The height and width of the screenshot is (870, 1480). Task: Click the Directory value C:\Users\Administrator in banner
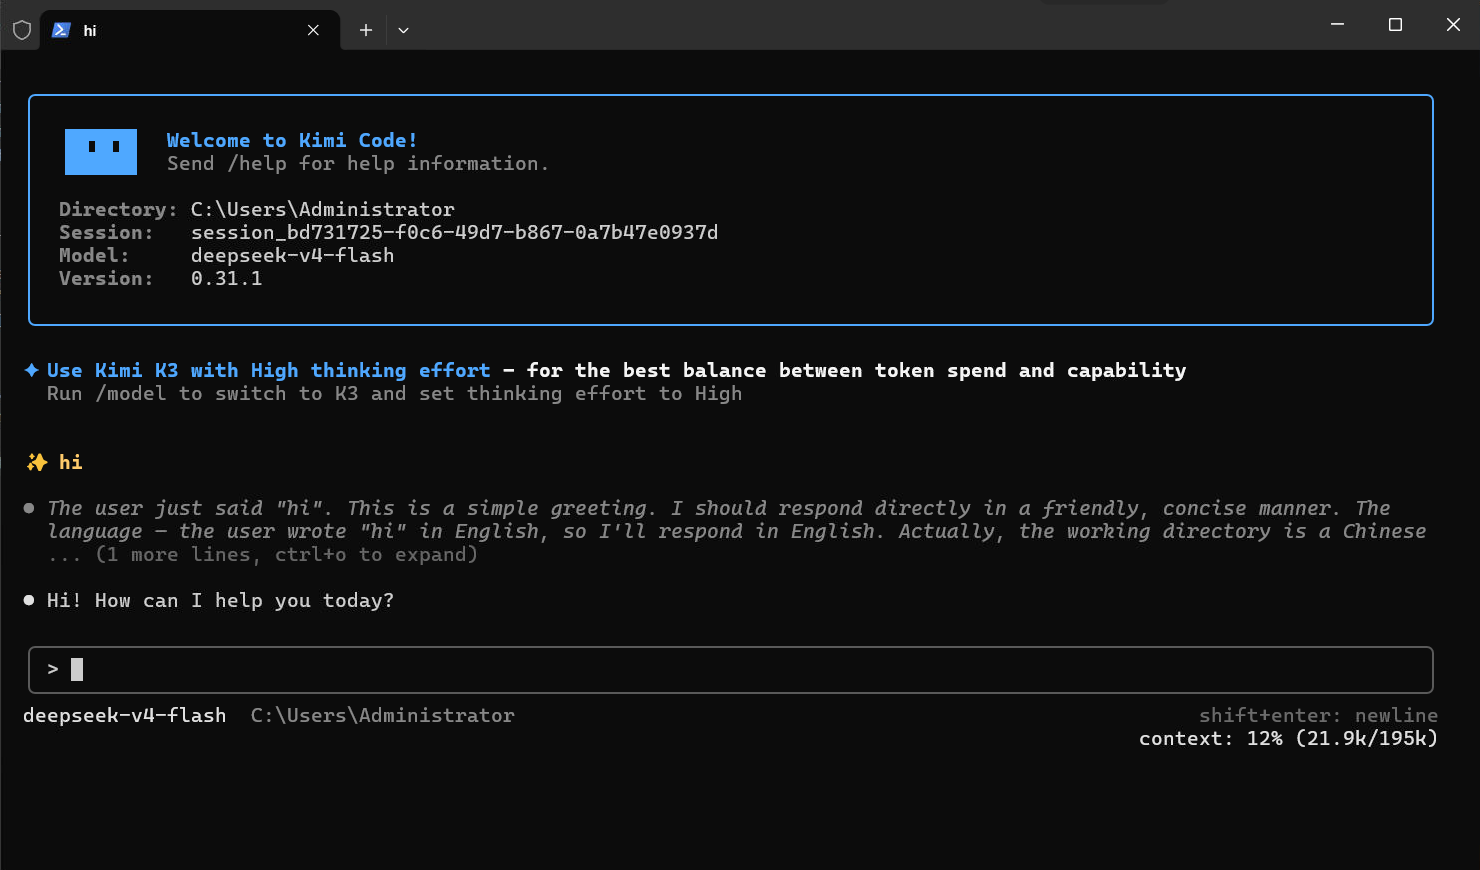[322, 209]
